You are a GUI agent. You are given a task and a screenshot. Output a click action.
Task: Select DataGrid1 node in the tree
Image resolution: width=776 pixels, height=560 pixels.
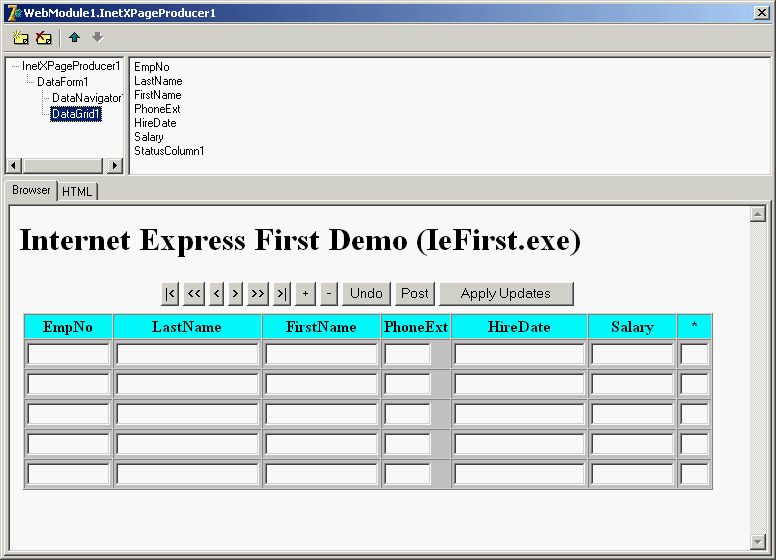pos(76,114)
